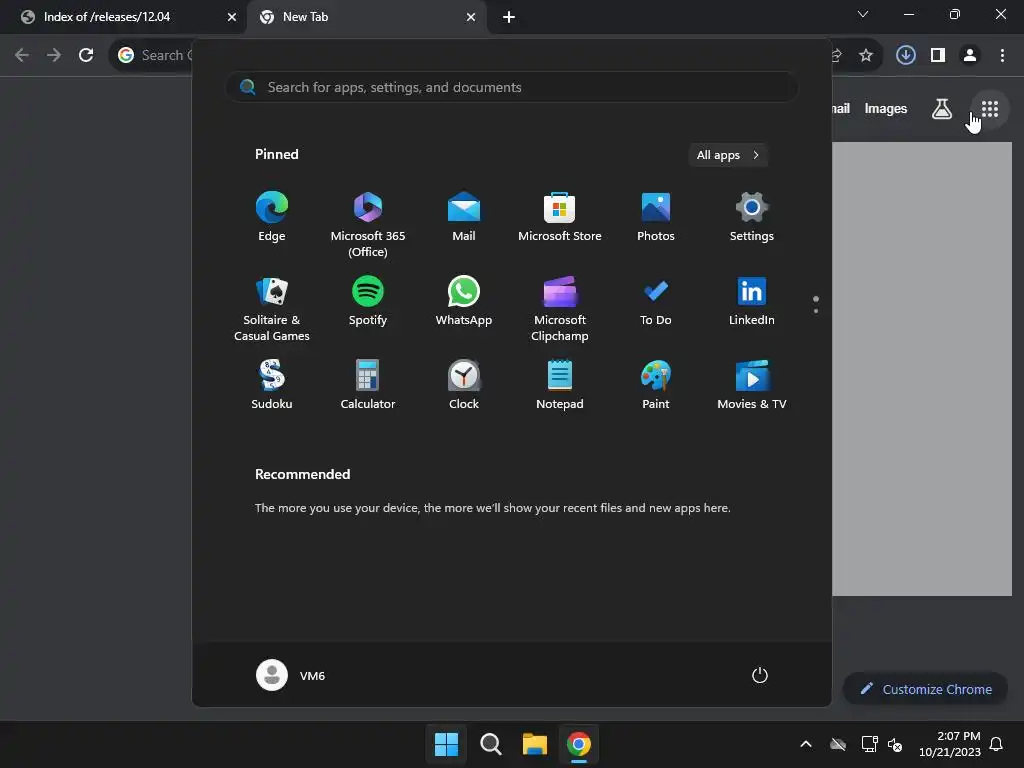
Task: Click OneDrive cloud icon in tray
Action: click(x=838, y=744)
